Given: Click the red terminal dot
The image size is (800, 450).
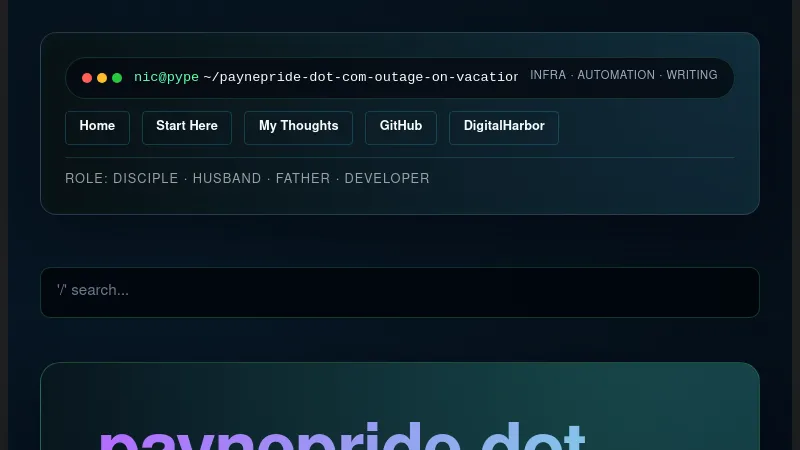Looking at the screenshot, I should point(87,78).
